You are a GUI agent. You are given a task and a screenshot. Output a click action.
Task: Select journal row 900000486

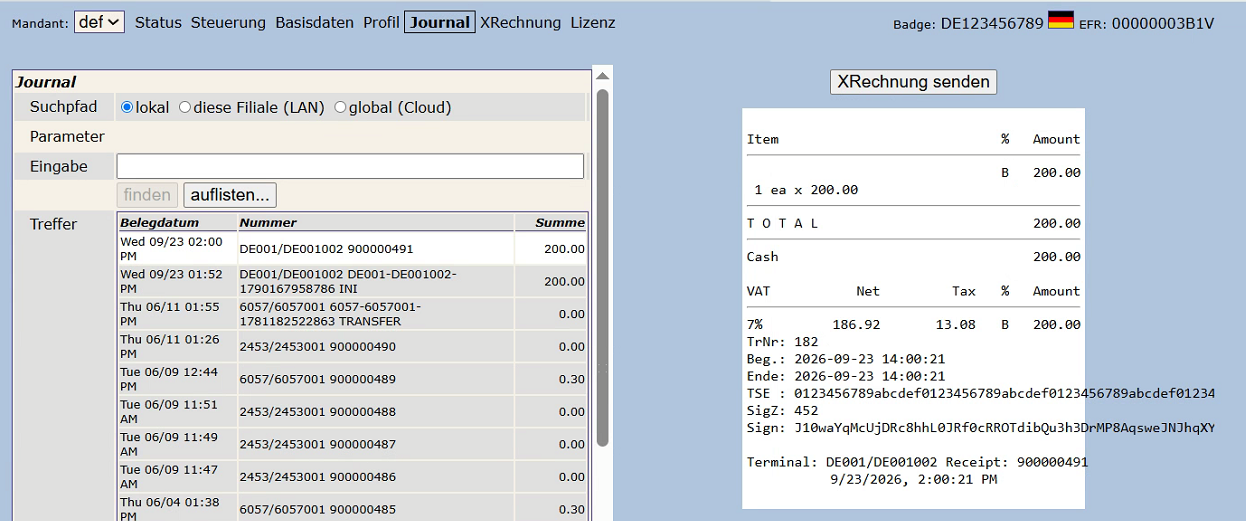353,477
